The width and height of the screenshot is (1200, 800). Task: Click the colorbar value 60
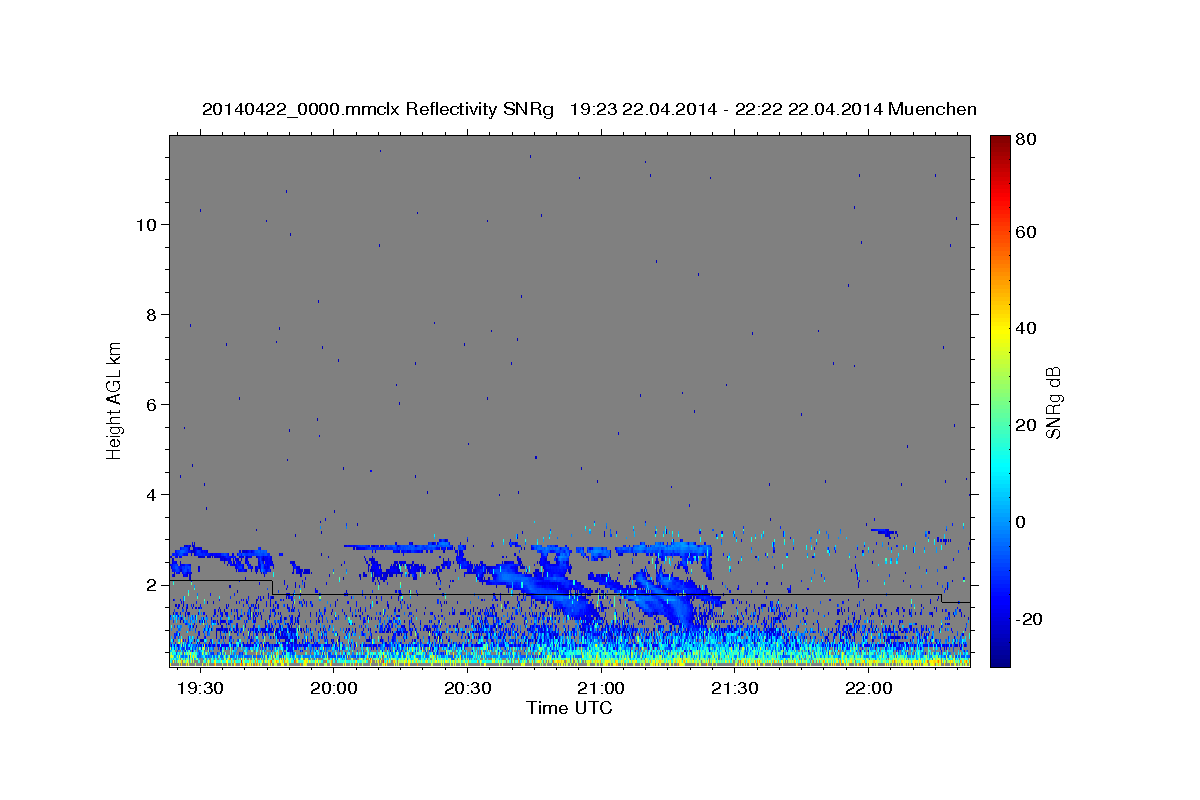click(1027, 232)
